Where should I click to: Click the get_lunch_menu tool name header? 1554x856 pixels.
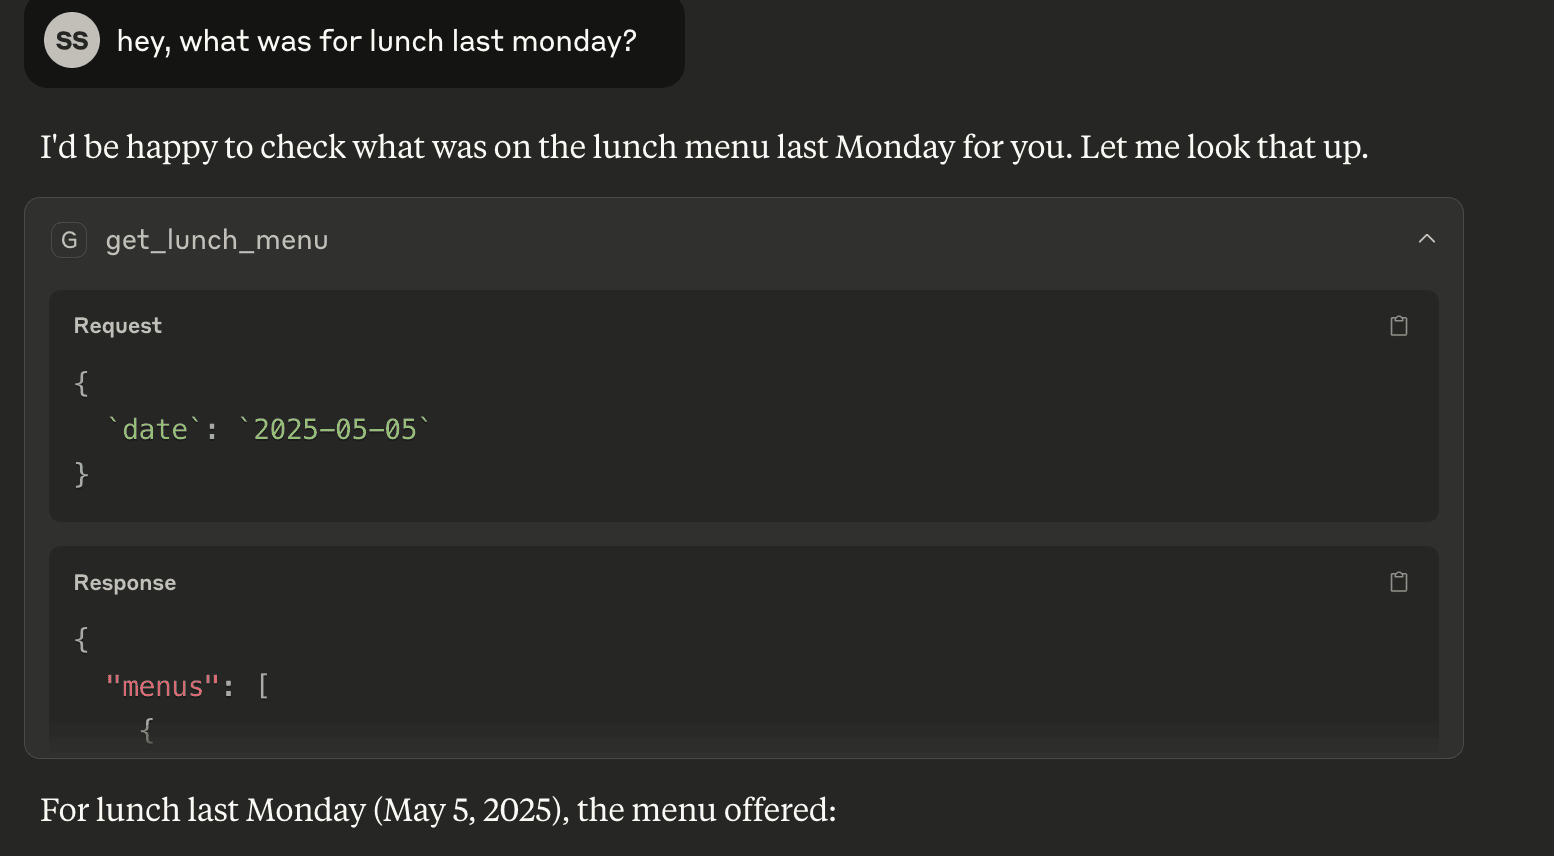coord(217,240)
